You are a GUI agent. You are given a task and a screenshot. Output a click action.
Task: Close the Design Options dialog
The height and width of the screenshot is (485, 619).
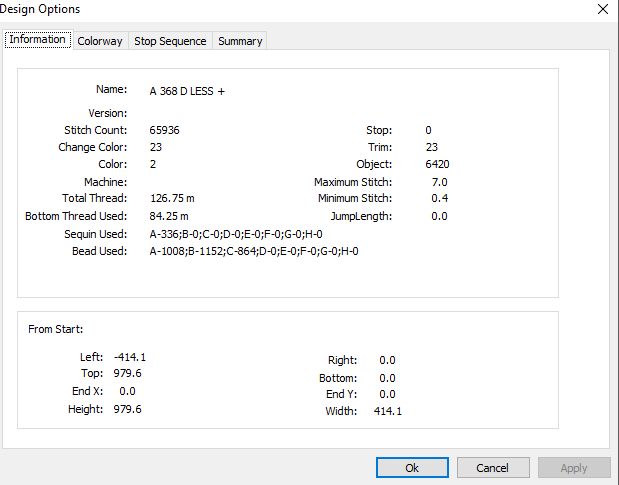[x=603, y=9]
